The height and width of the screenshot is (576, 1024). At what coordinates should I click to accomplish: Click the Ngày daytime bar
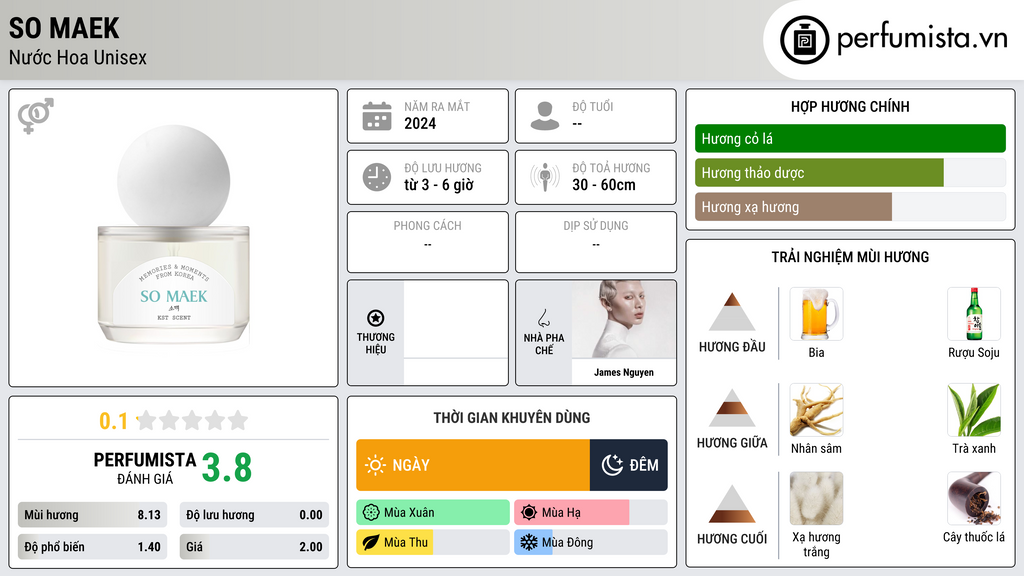473,465
